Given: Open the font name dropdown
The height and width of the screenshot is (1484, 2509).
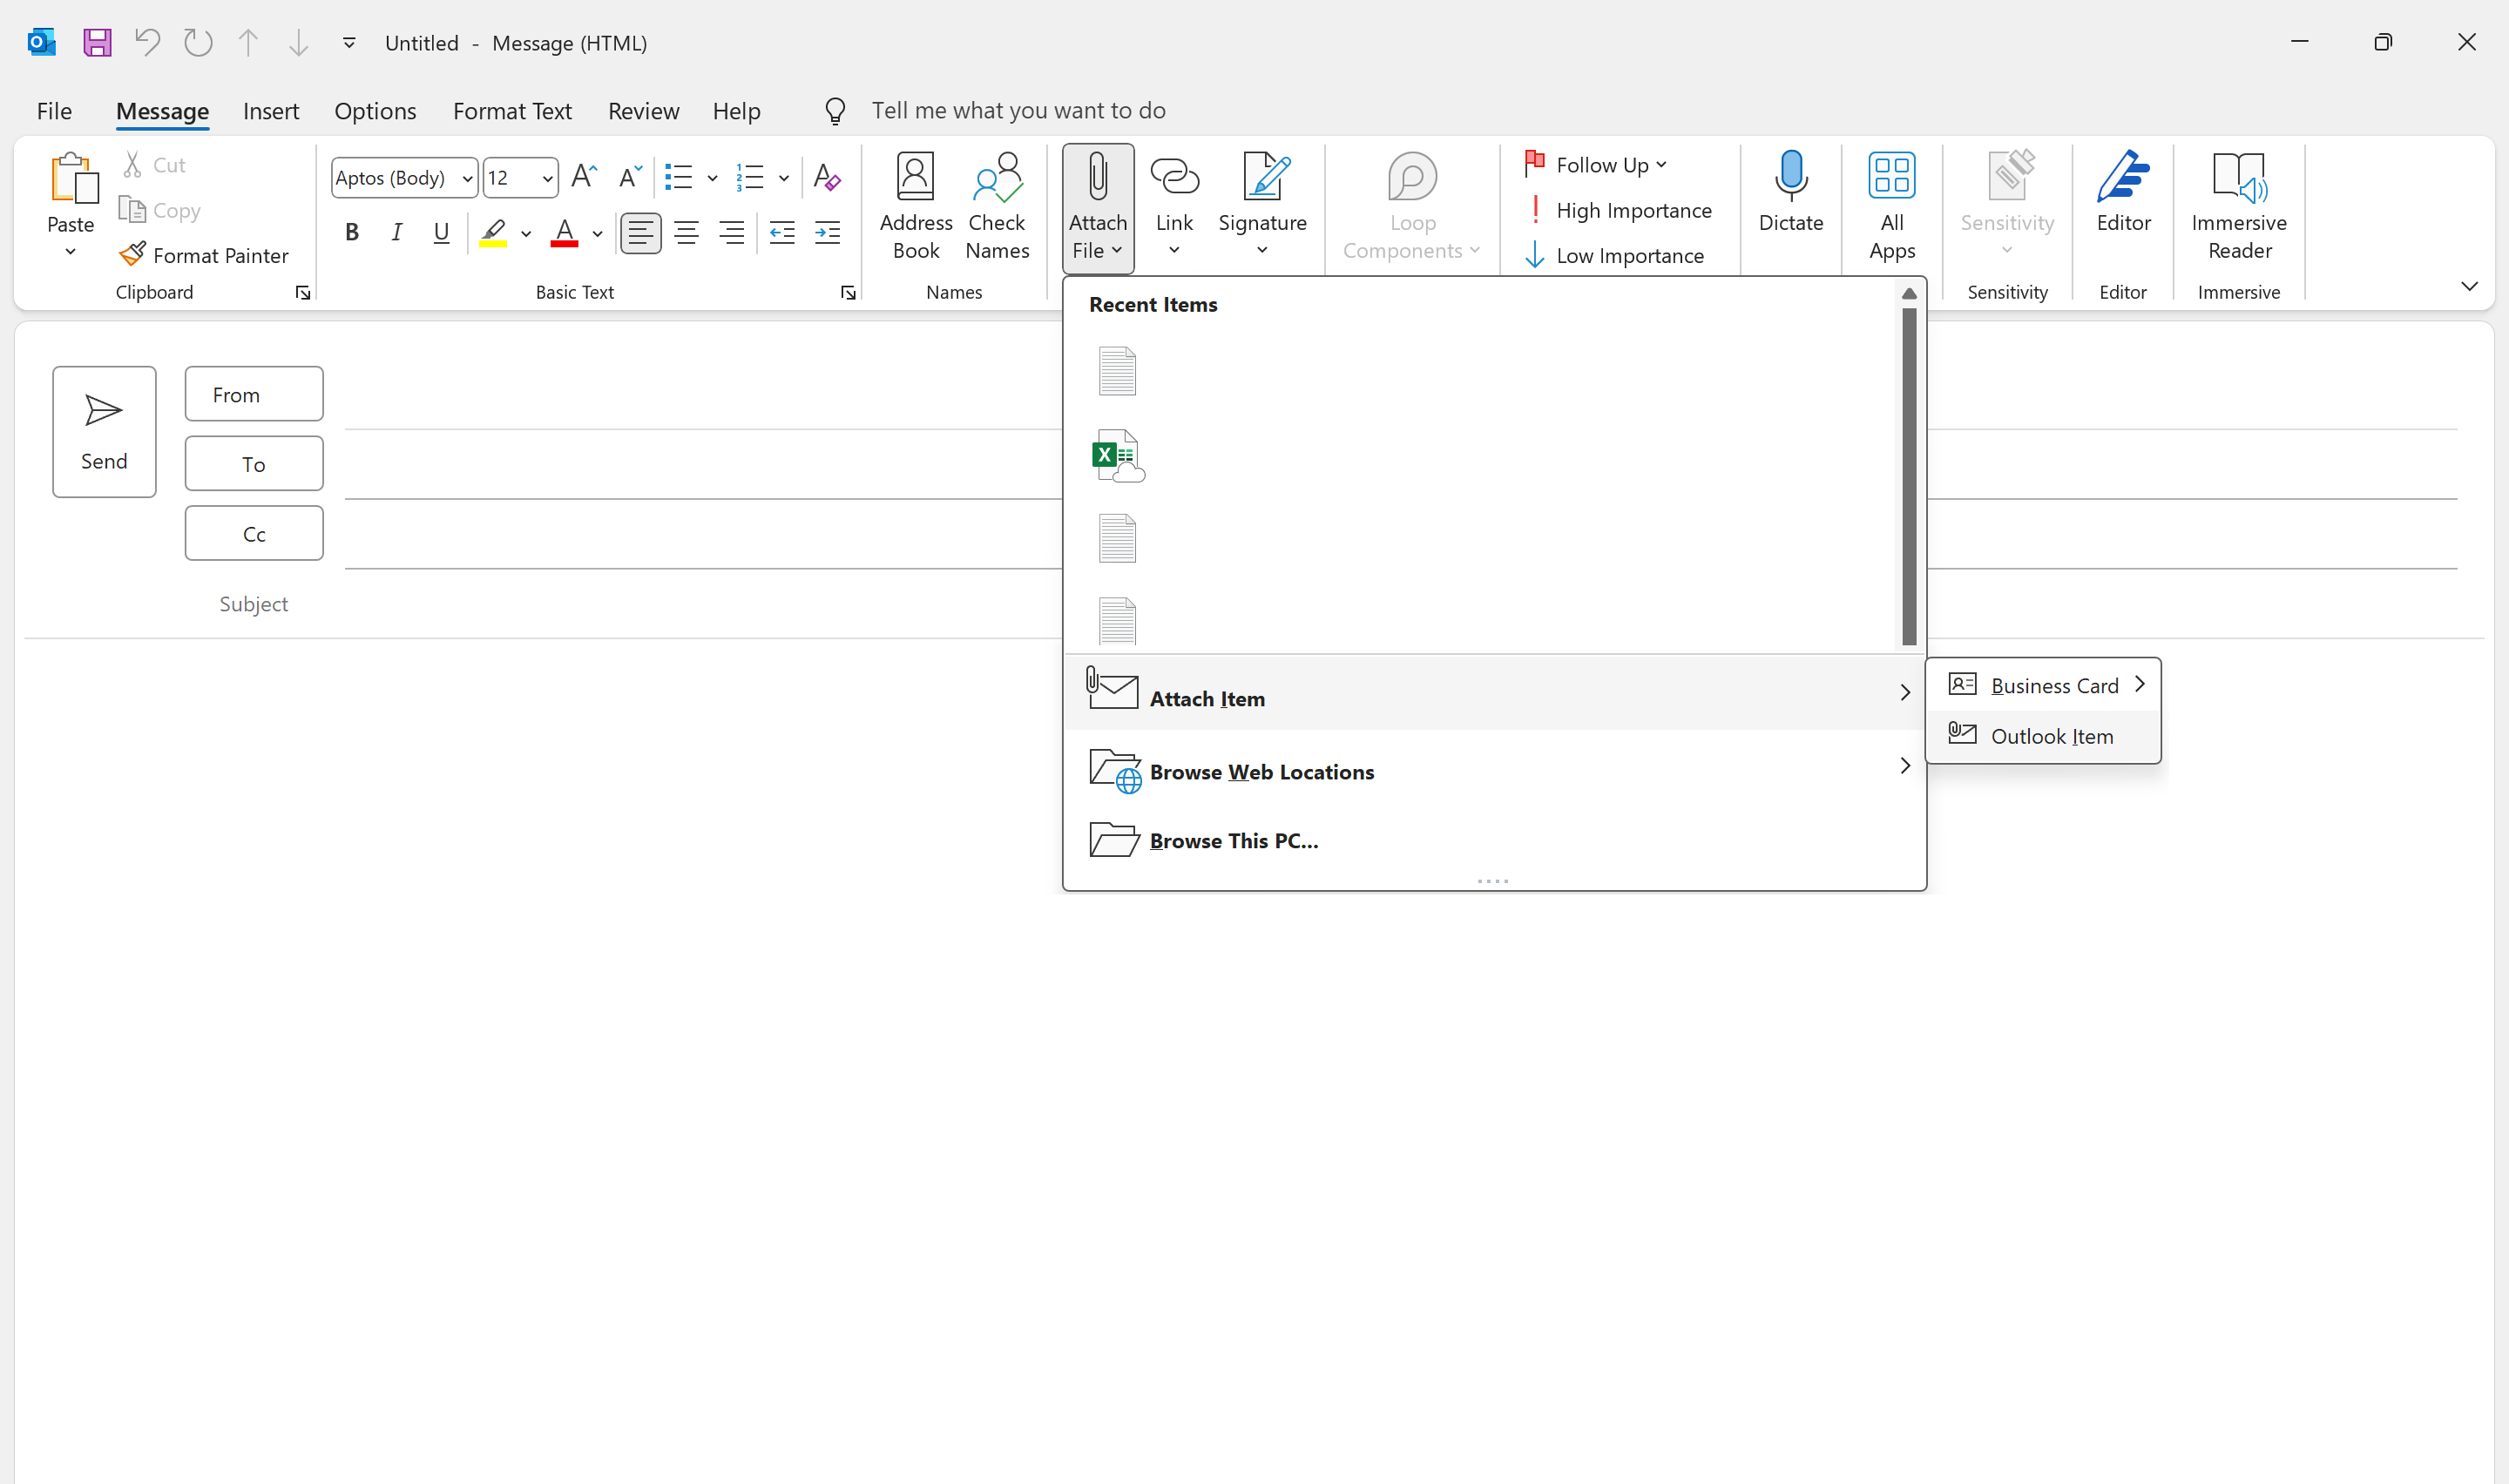Looking at the screenshot, I should 467,178.
